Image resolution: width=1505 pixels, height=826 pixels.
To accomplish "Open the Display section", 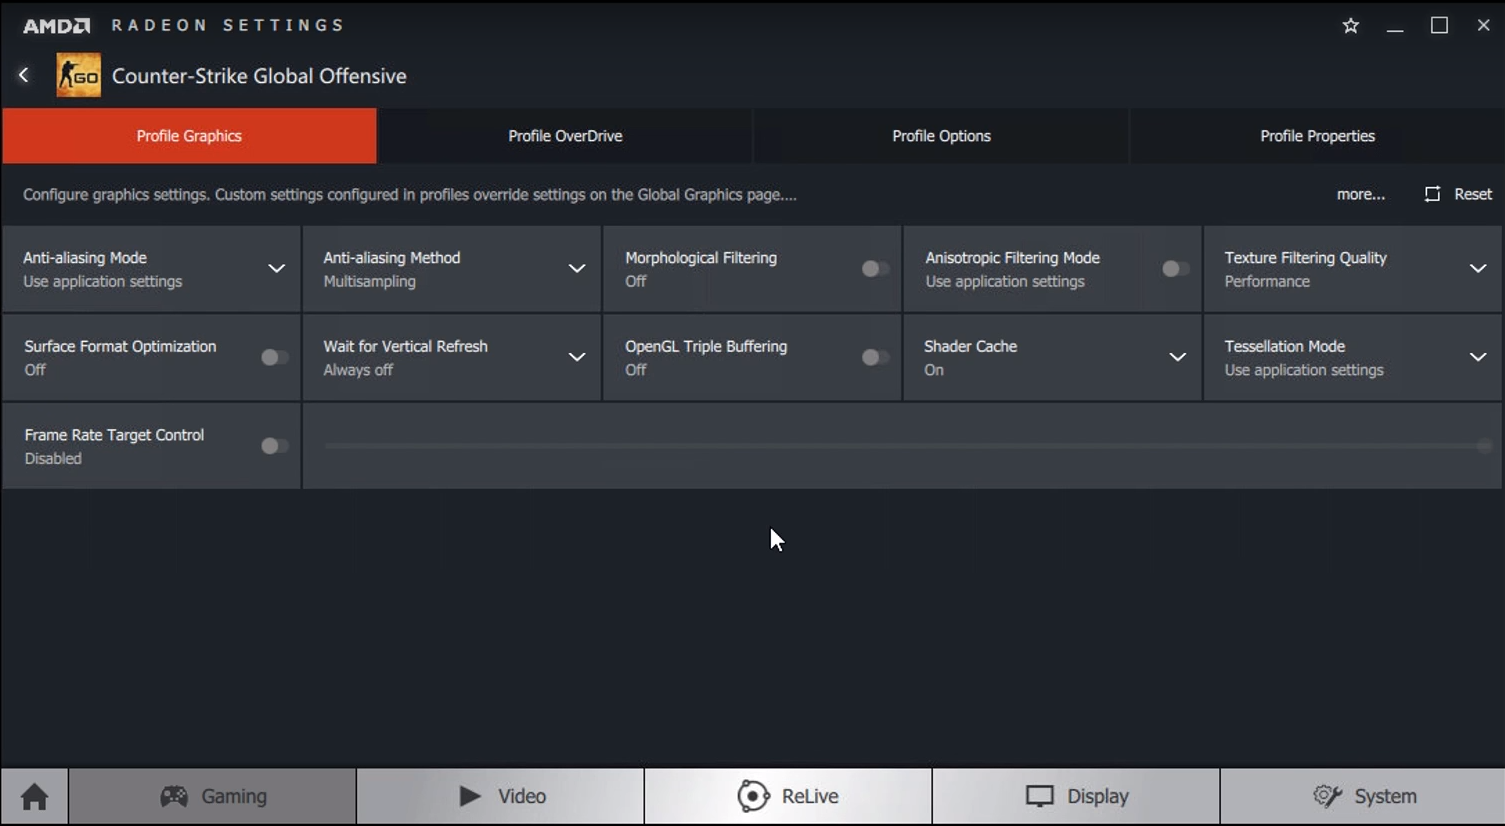I will click(1076, 796).
